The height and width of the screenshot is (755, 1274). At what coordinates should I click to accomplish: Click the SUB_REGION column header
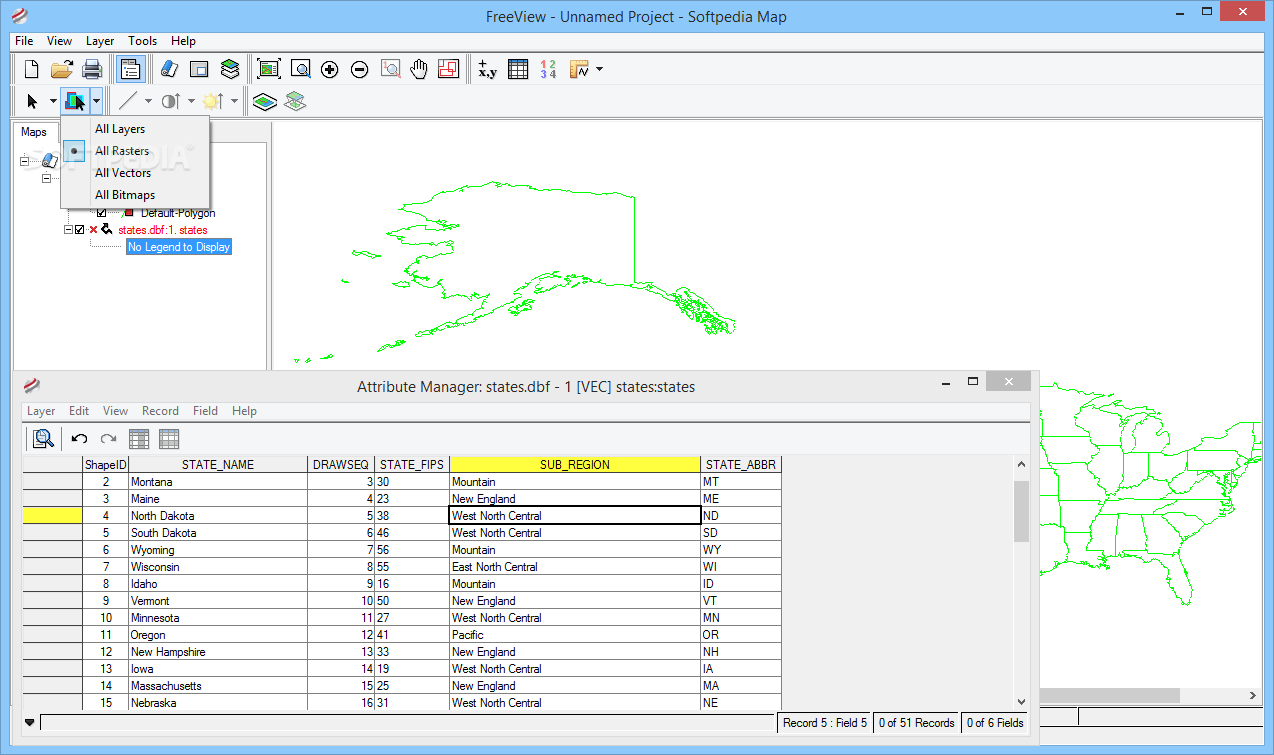coord(575,465)
